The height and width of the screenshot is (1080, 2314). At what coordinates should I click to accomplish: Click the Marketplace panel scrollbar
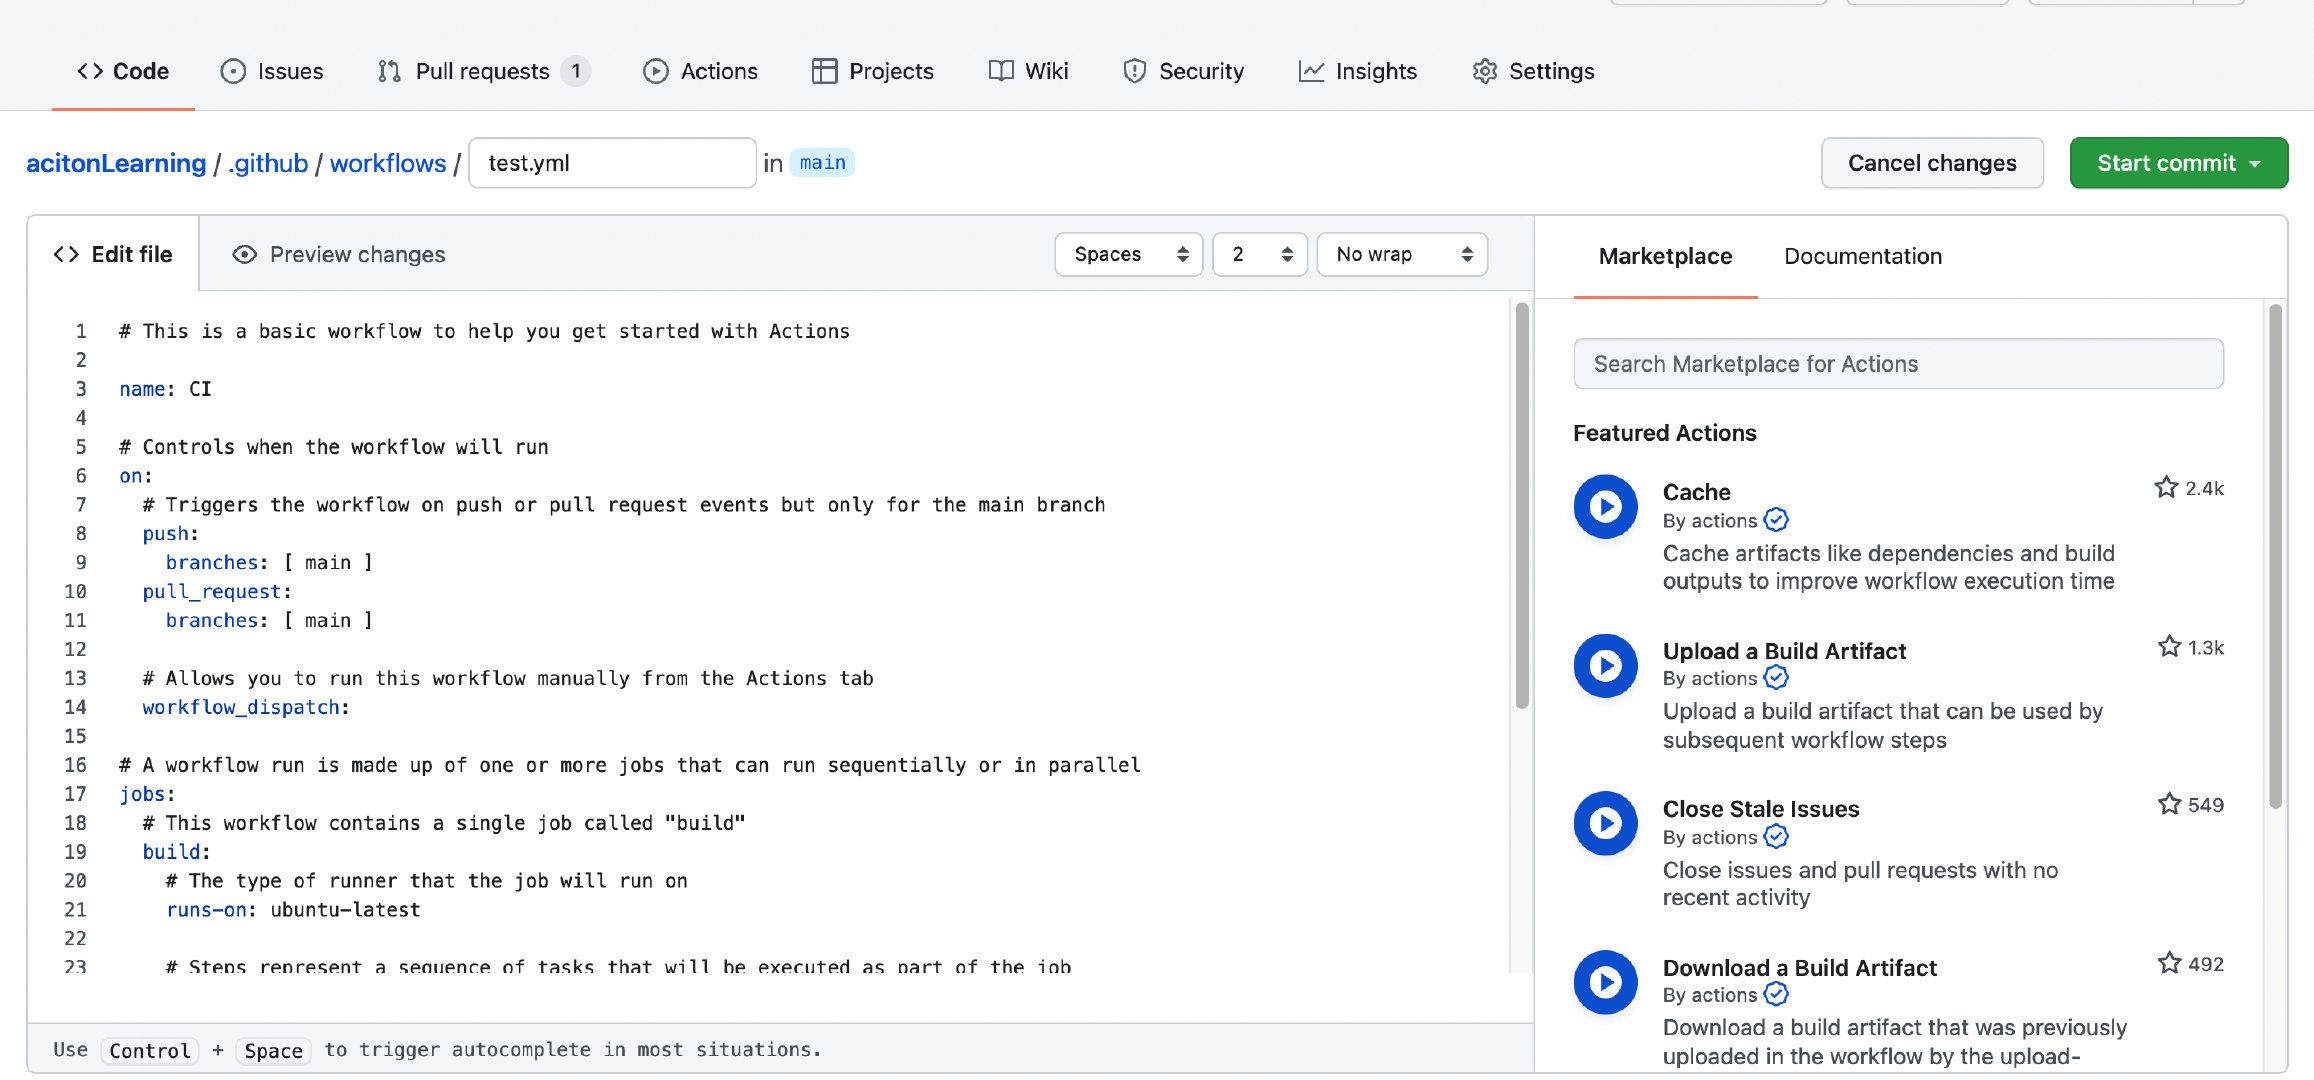tap(2275, 555)
